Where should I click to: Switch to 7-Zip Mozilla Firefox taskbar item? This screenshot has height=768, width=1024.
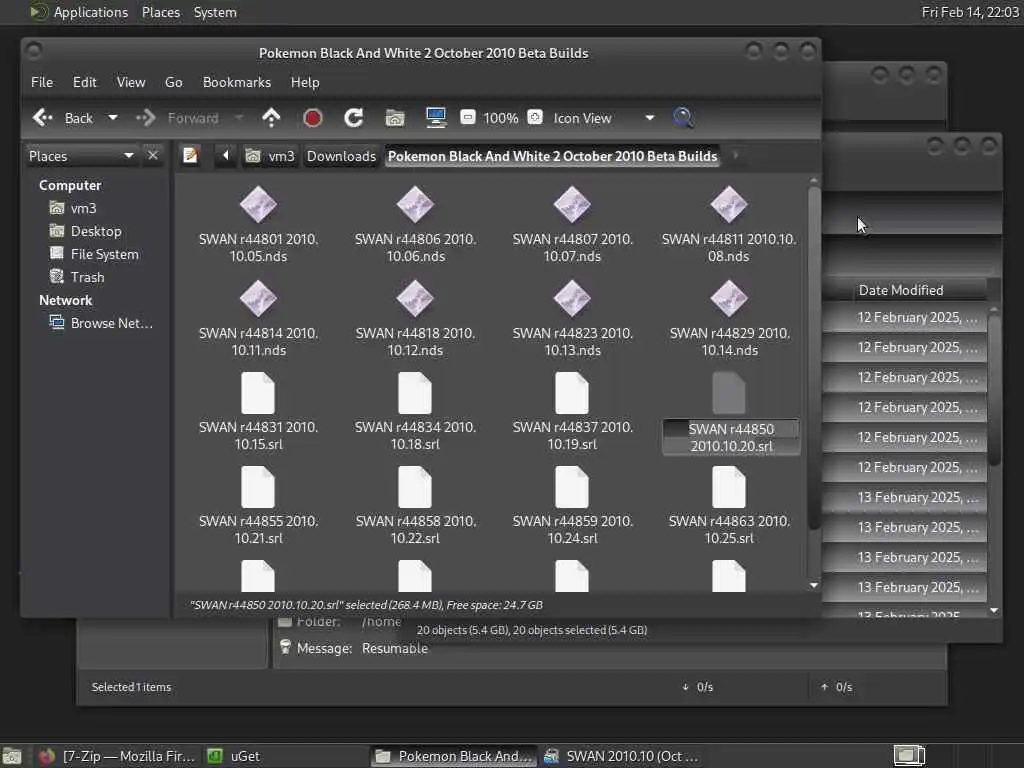117,756
